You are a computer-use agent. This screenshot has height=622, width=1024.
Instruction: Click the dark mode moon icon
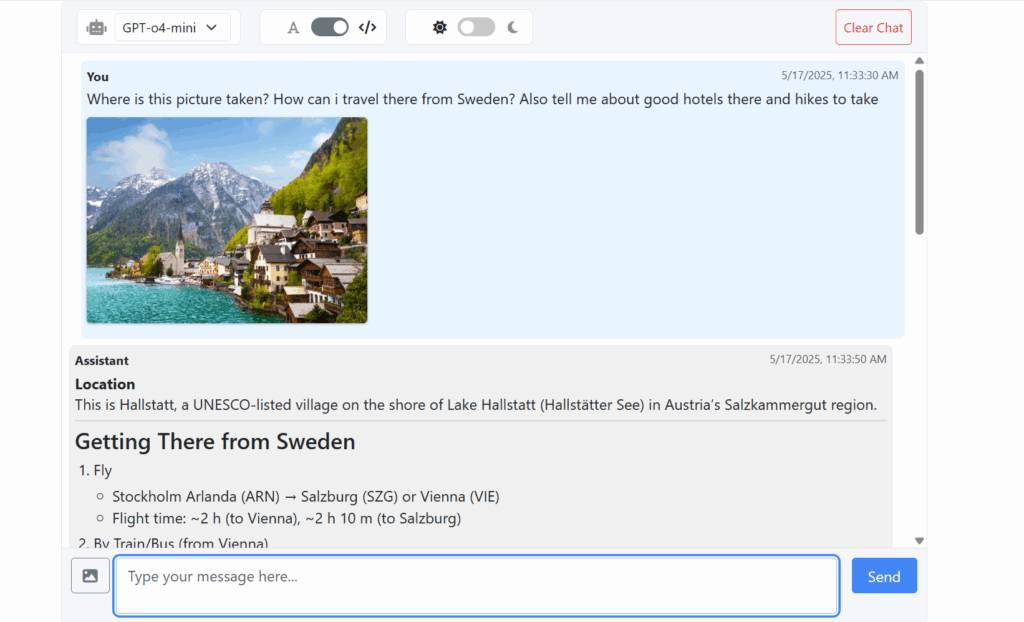point(511,27)
